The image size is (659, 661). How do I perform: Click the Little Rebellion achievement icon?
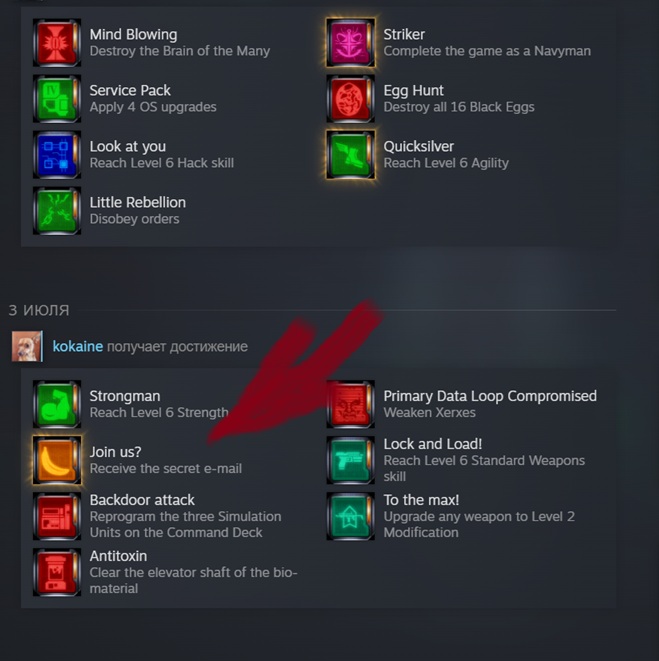point(57,211)
